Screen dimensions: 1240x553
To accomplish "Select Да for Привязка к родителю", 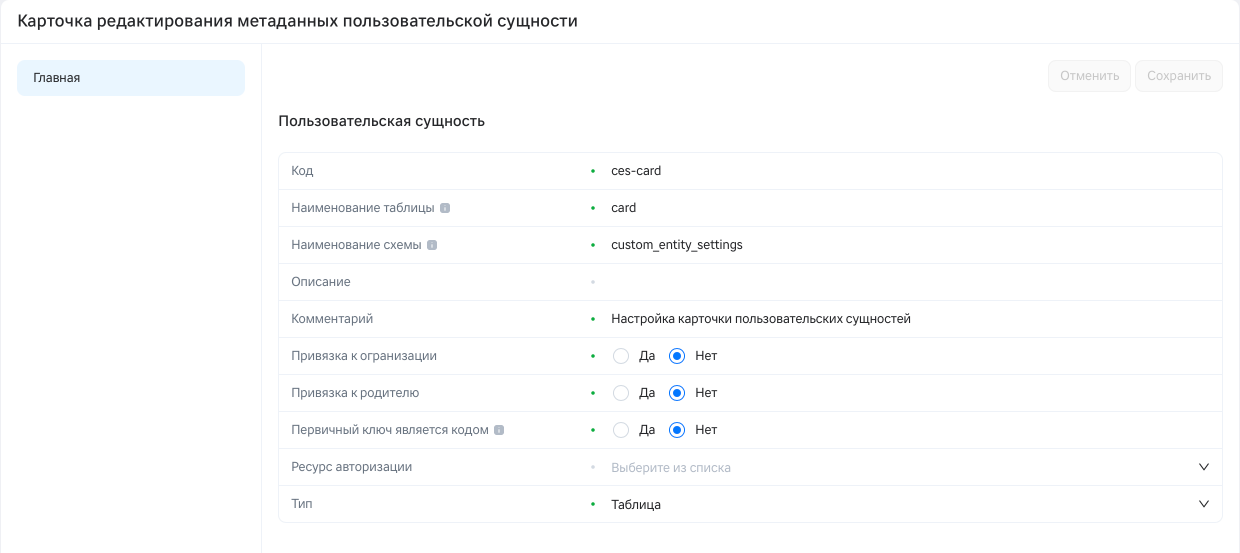I will pyautogui.click(x=620, y=393).
